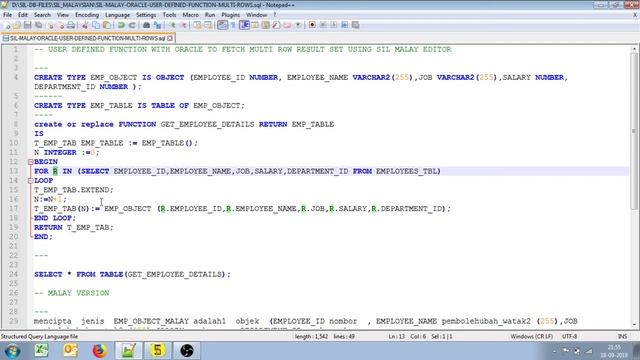Click the Stop Recording macro icon

coord(323,25)
